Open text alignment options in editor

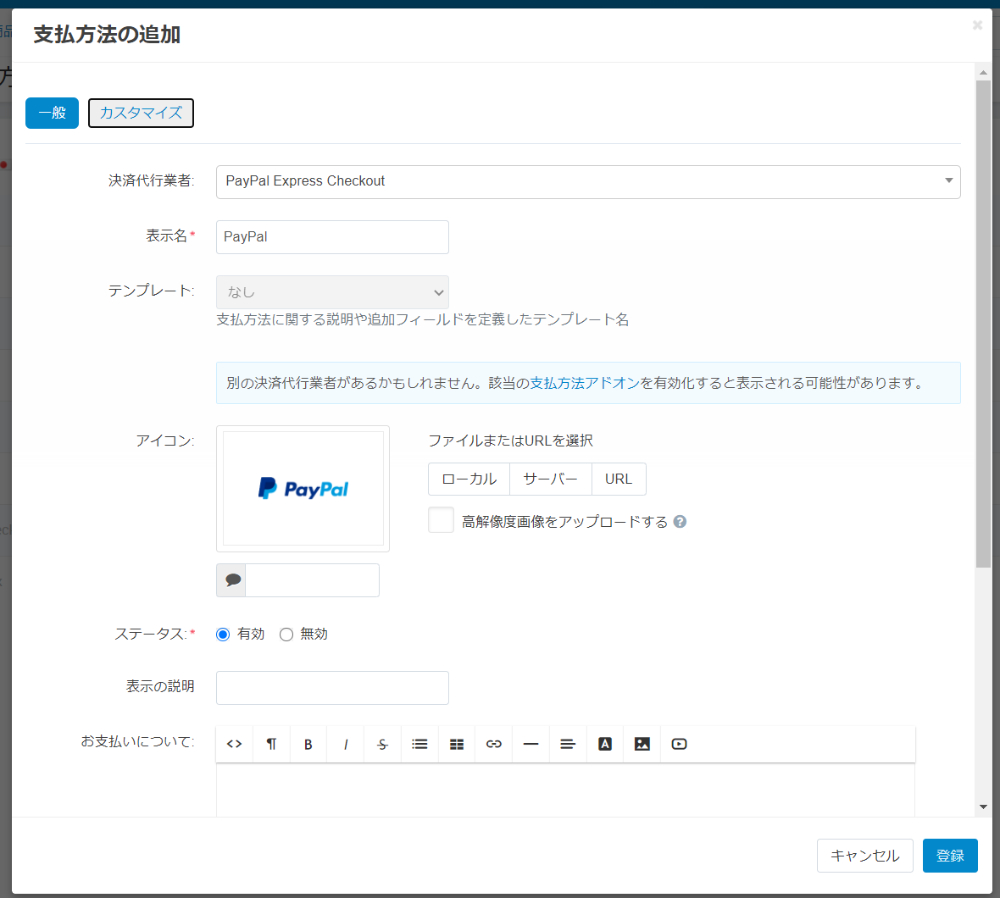[x=568, y=744]
